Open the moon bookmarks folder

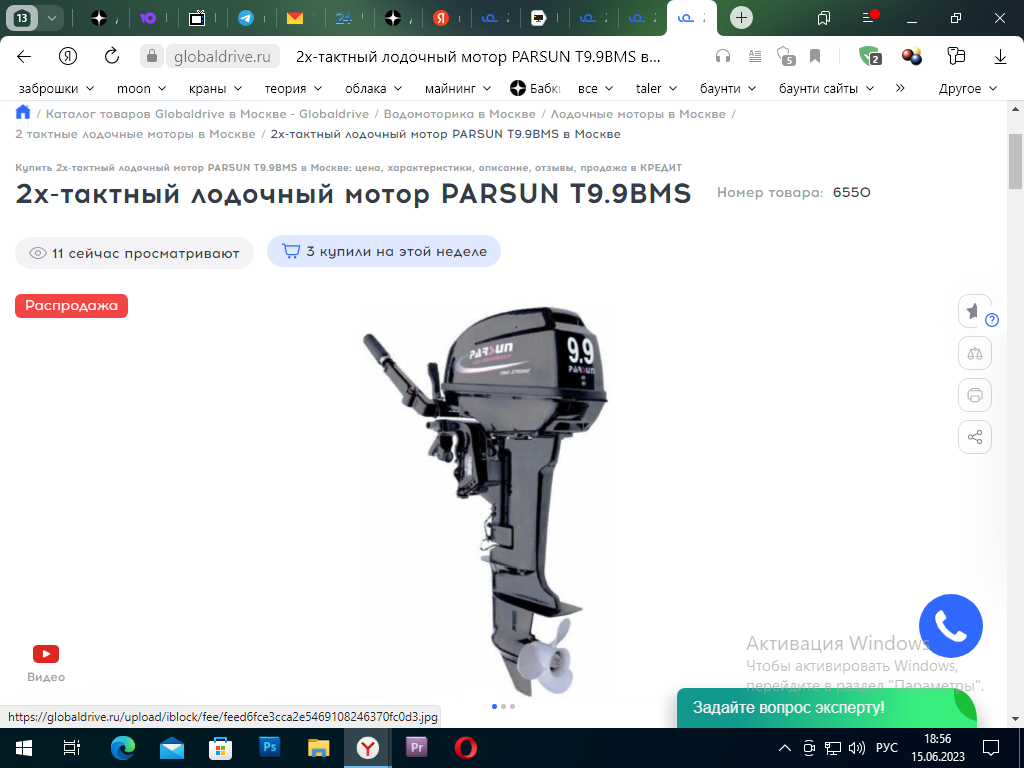141,88
